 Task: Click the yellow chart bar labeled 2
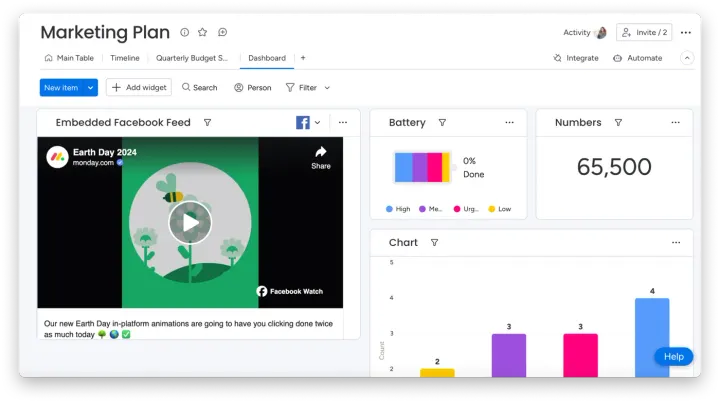(x=437, y=373)
